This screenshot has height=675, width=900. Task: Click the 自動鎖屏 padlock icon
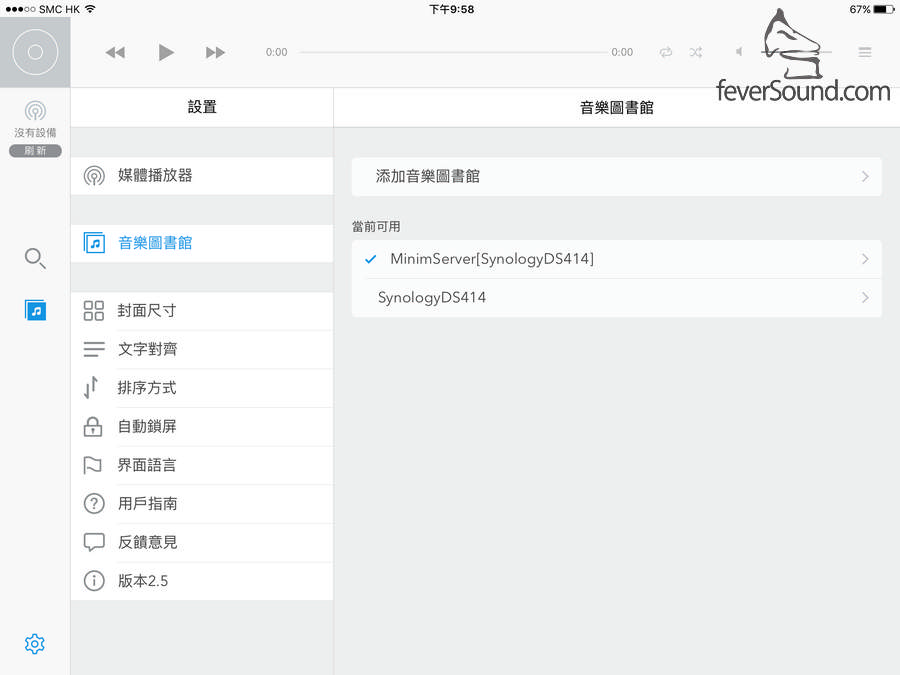click(x=93, y=426)
